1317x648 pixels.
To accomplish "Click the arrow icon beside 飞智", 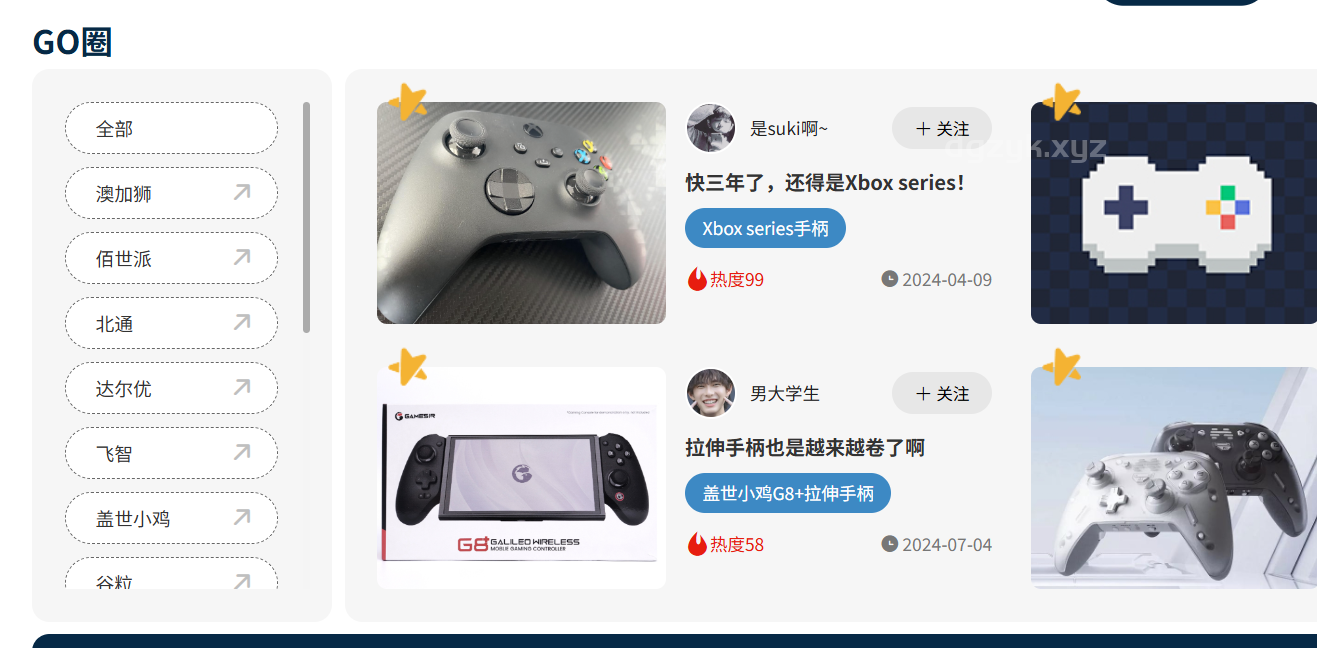I will pos(241,453).
